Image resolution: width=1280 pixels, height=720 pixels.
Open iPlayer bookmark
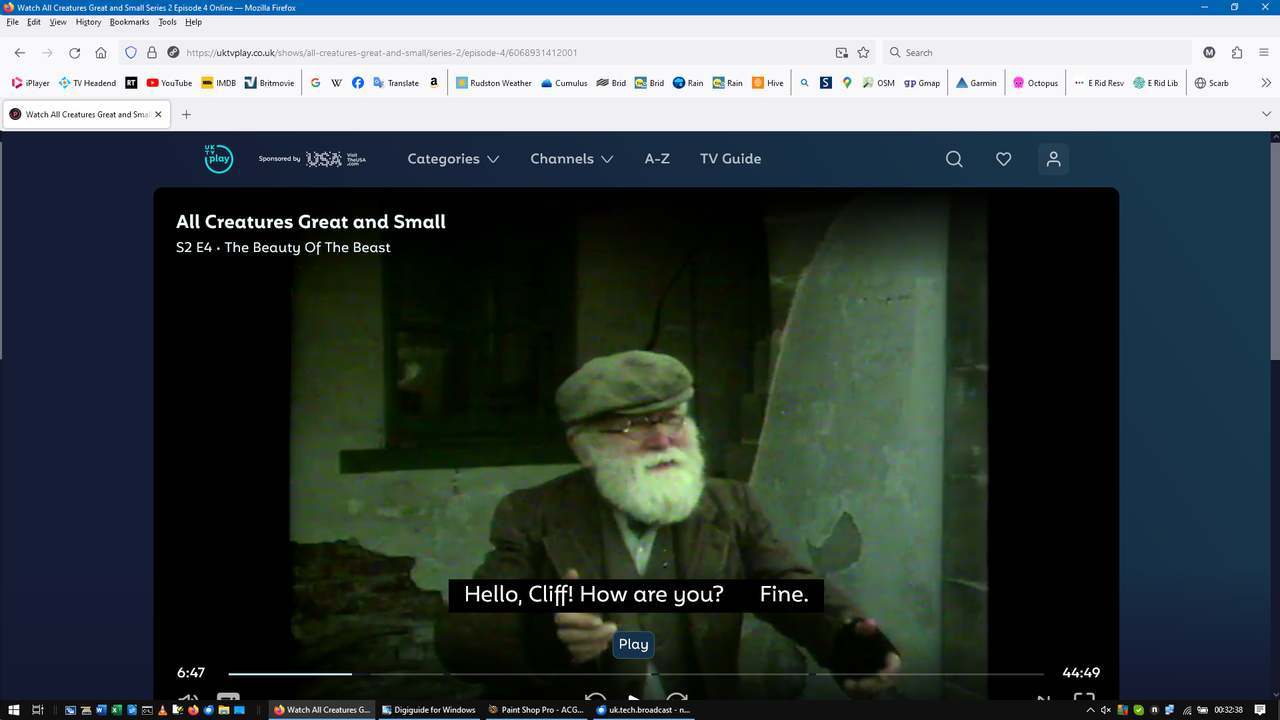[31, 83]
